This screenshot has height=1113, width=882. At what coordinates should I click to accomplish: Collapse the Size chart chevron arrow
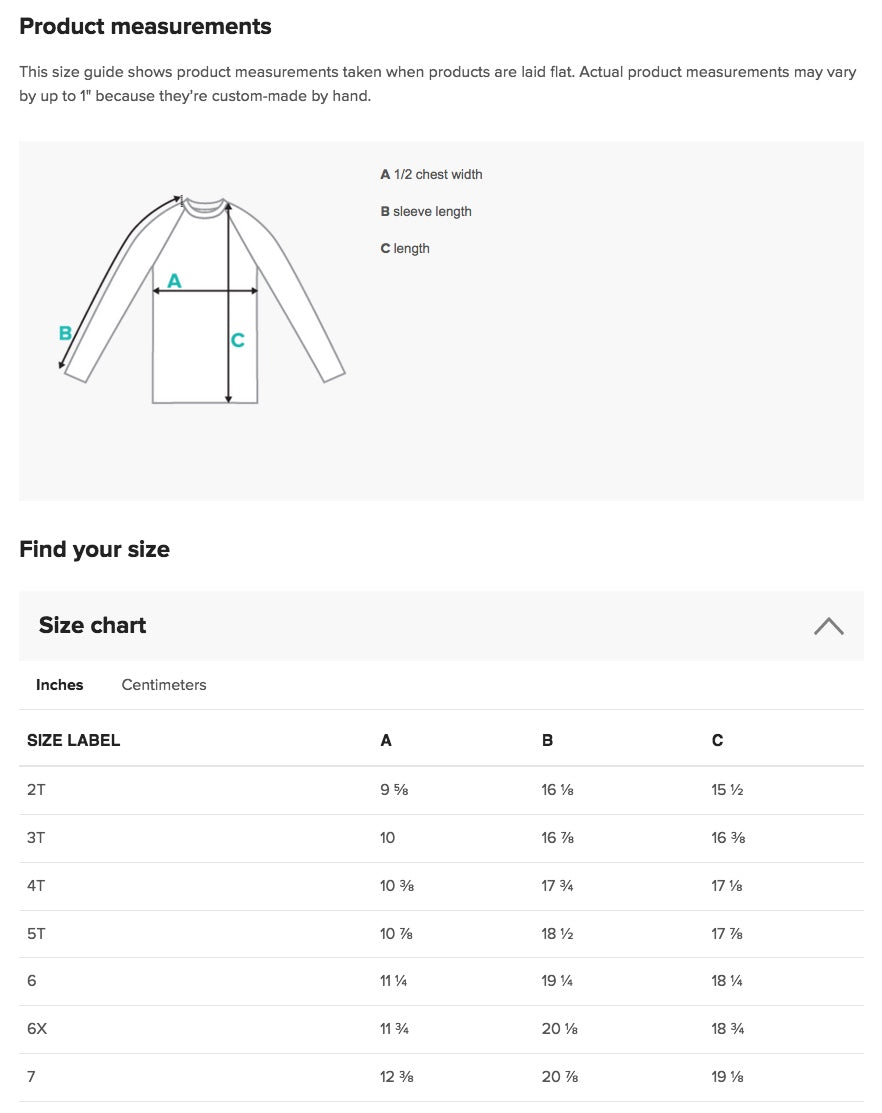coord(828,626)
